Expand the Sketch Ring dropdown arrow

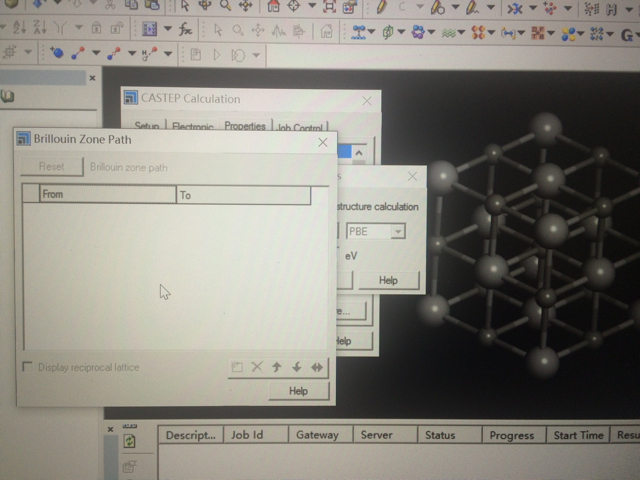point(456,7)
